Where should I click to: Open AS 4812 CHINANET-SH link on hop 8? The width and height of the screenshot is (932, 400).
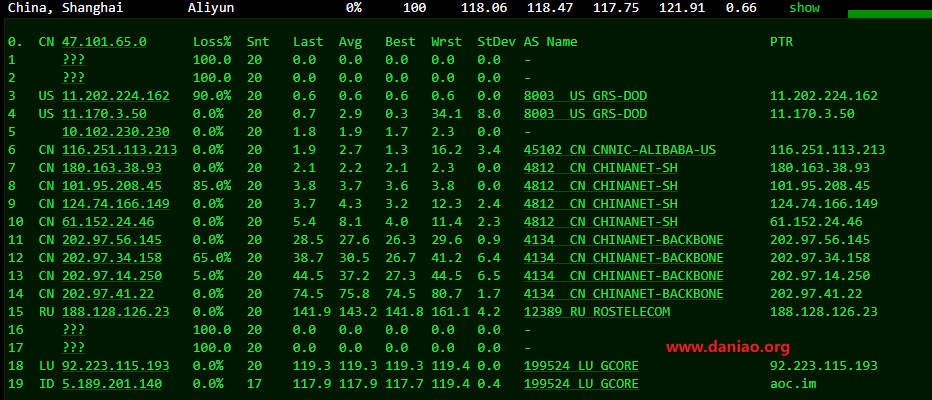tap(600, 185)
